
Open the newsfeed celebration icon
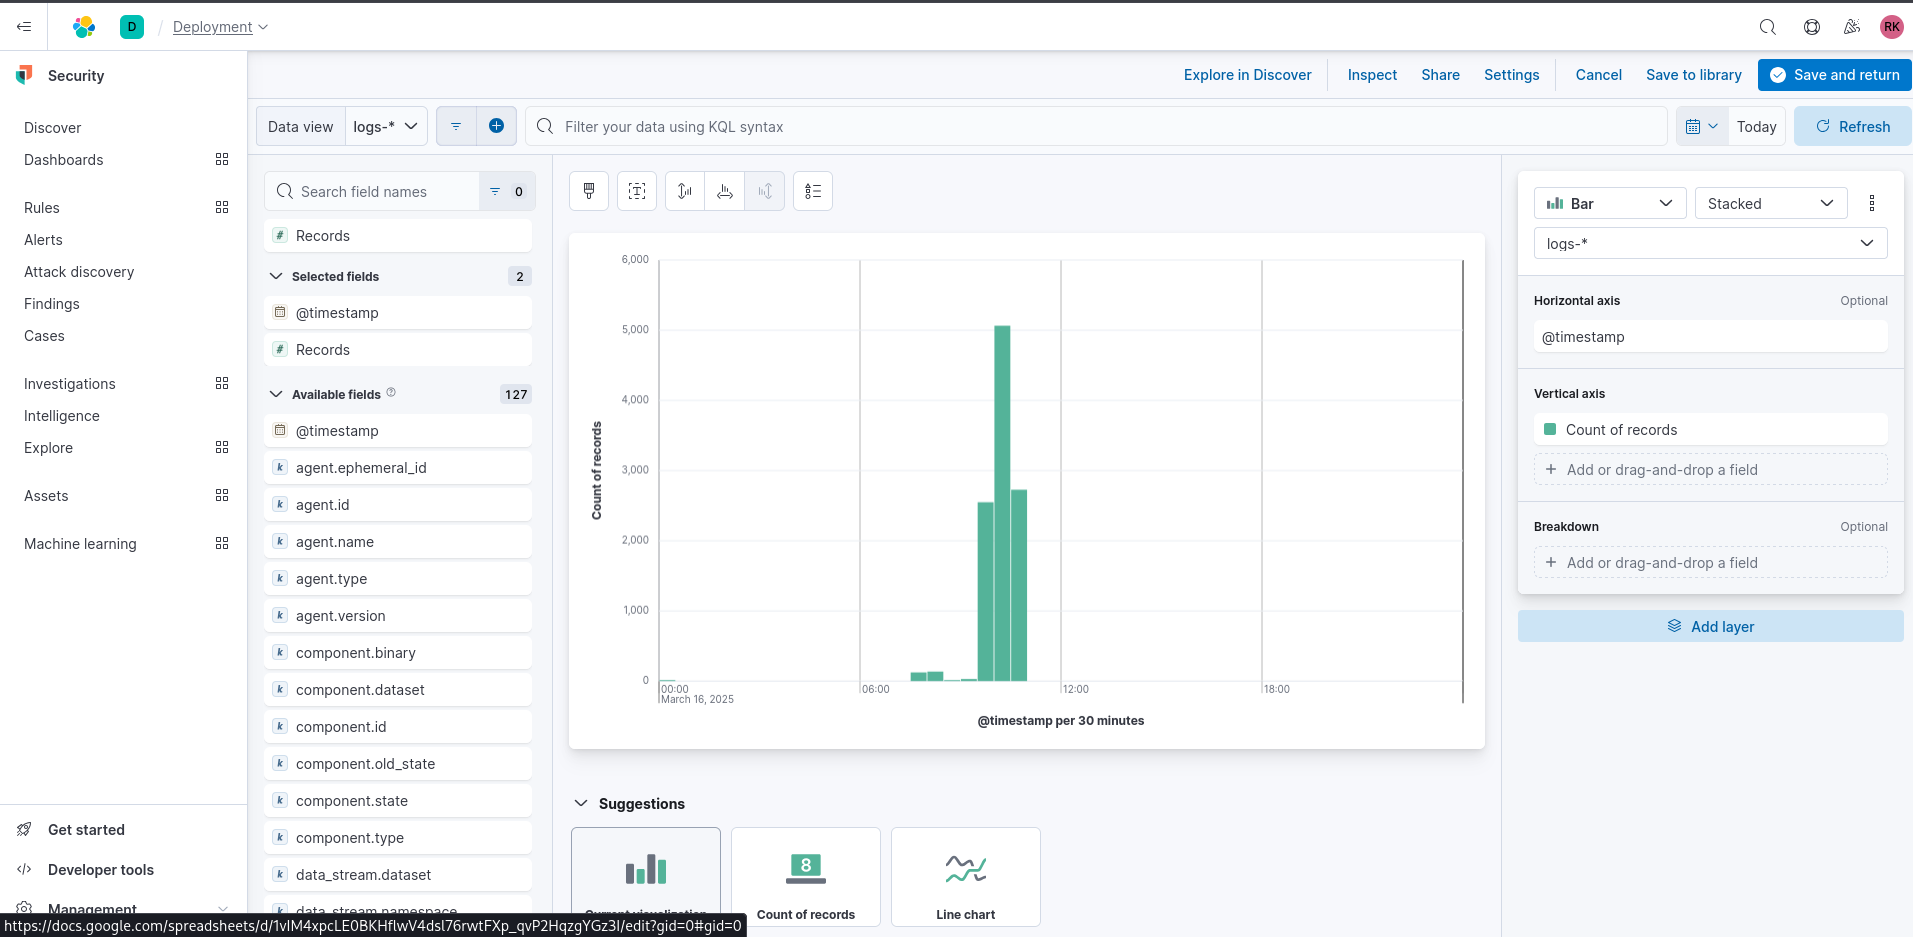click(x=1852, y=27)
